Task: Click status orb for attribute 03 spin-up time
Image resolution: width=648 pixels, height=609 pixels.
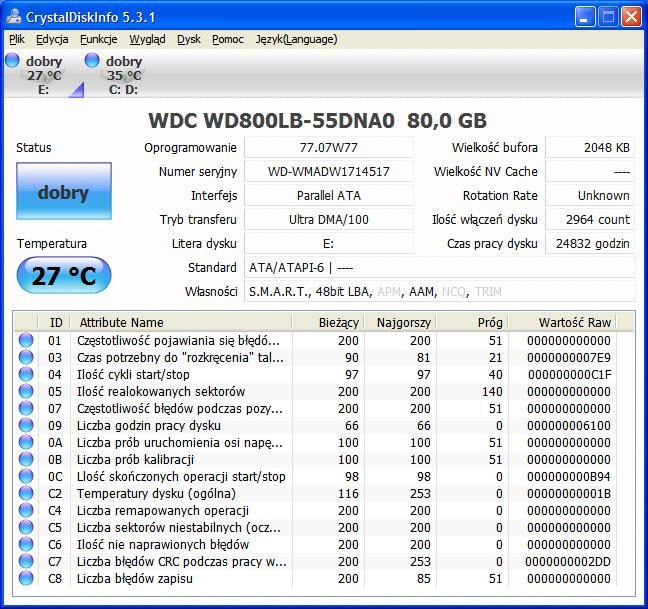Action: coord(26,357)
